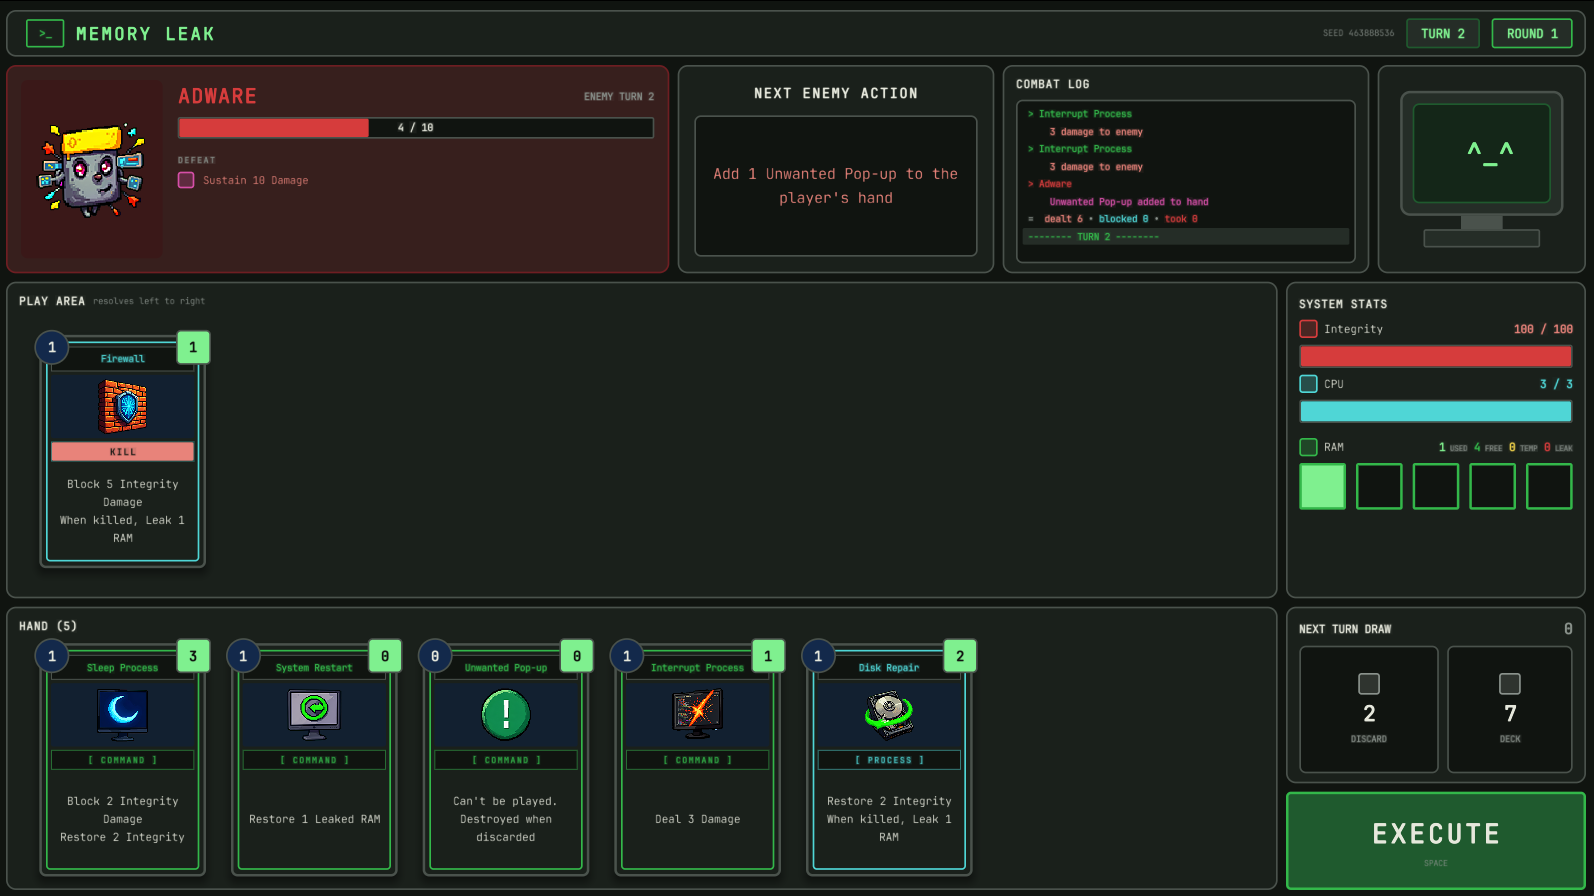1594x896 pixels.
Task: Click the Adware health bar
Action: pos(416,128)
